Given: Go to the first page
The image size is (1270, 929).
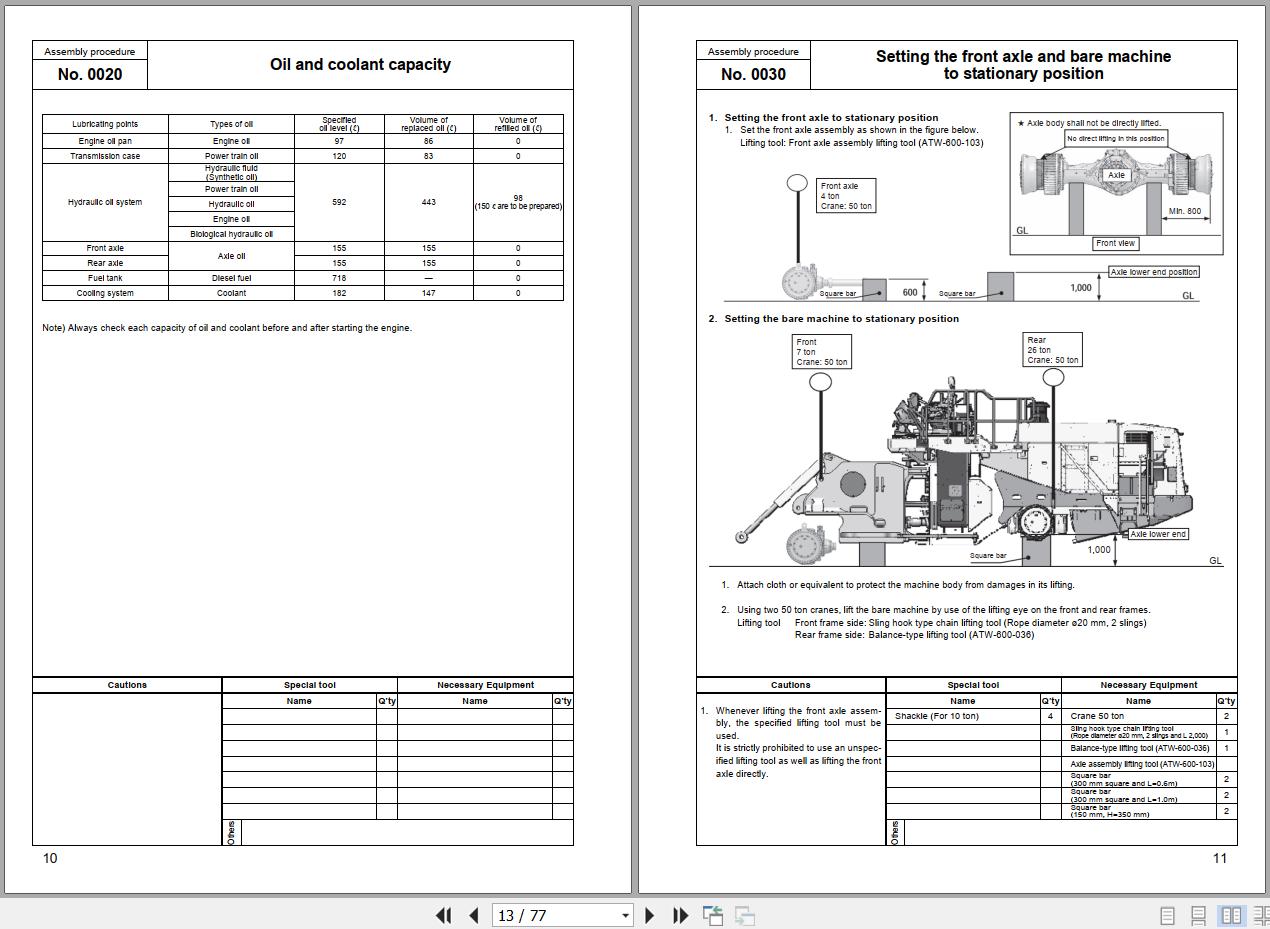Looking at the screenshot, I should click(444, 915).
